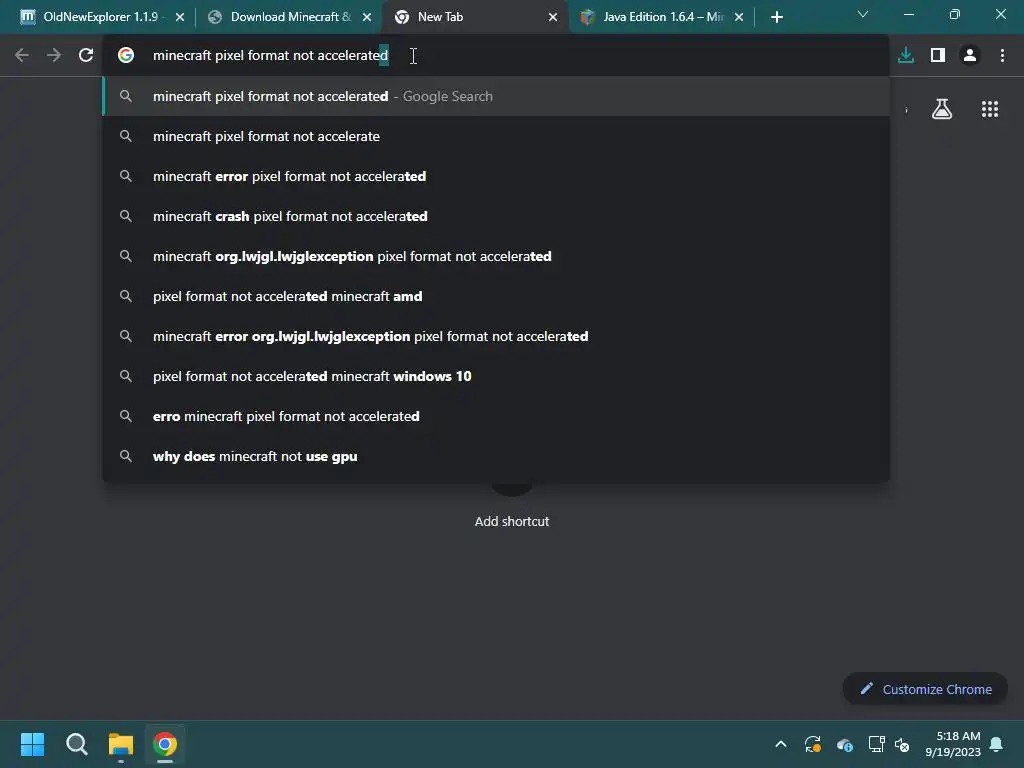
Task: Close the Java Edition 1.6.4 tab
Action: tap(739, 17)
